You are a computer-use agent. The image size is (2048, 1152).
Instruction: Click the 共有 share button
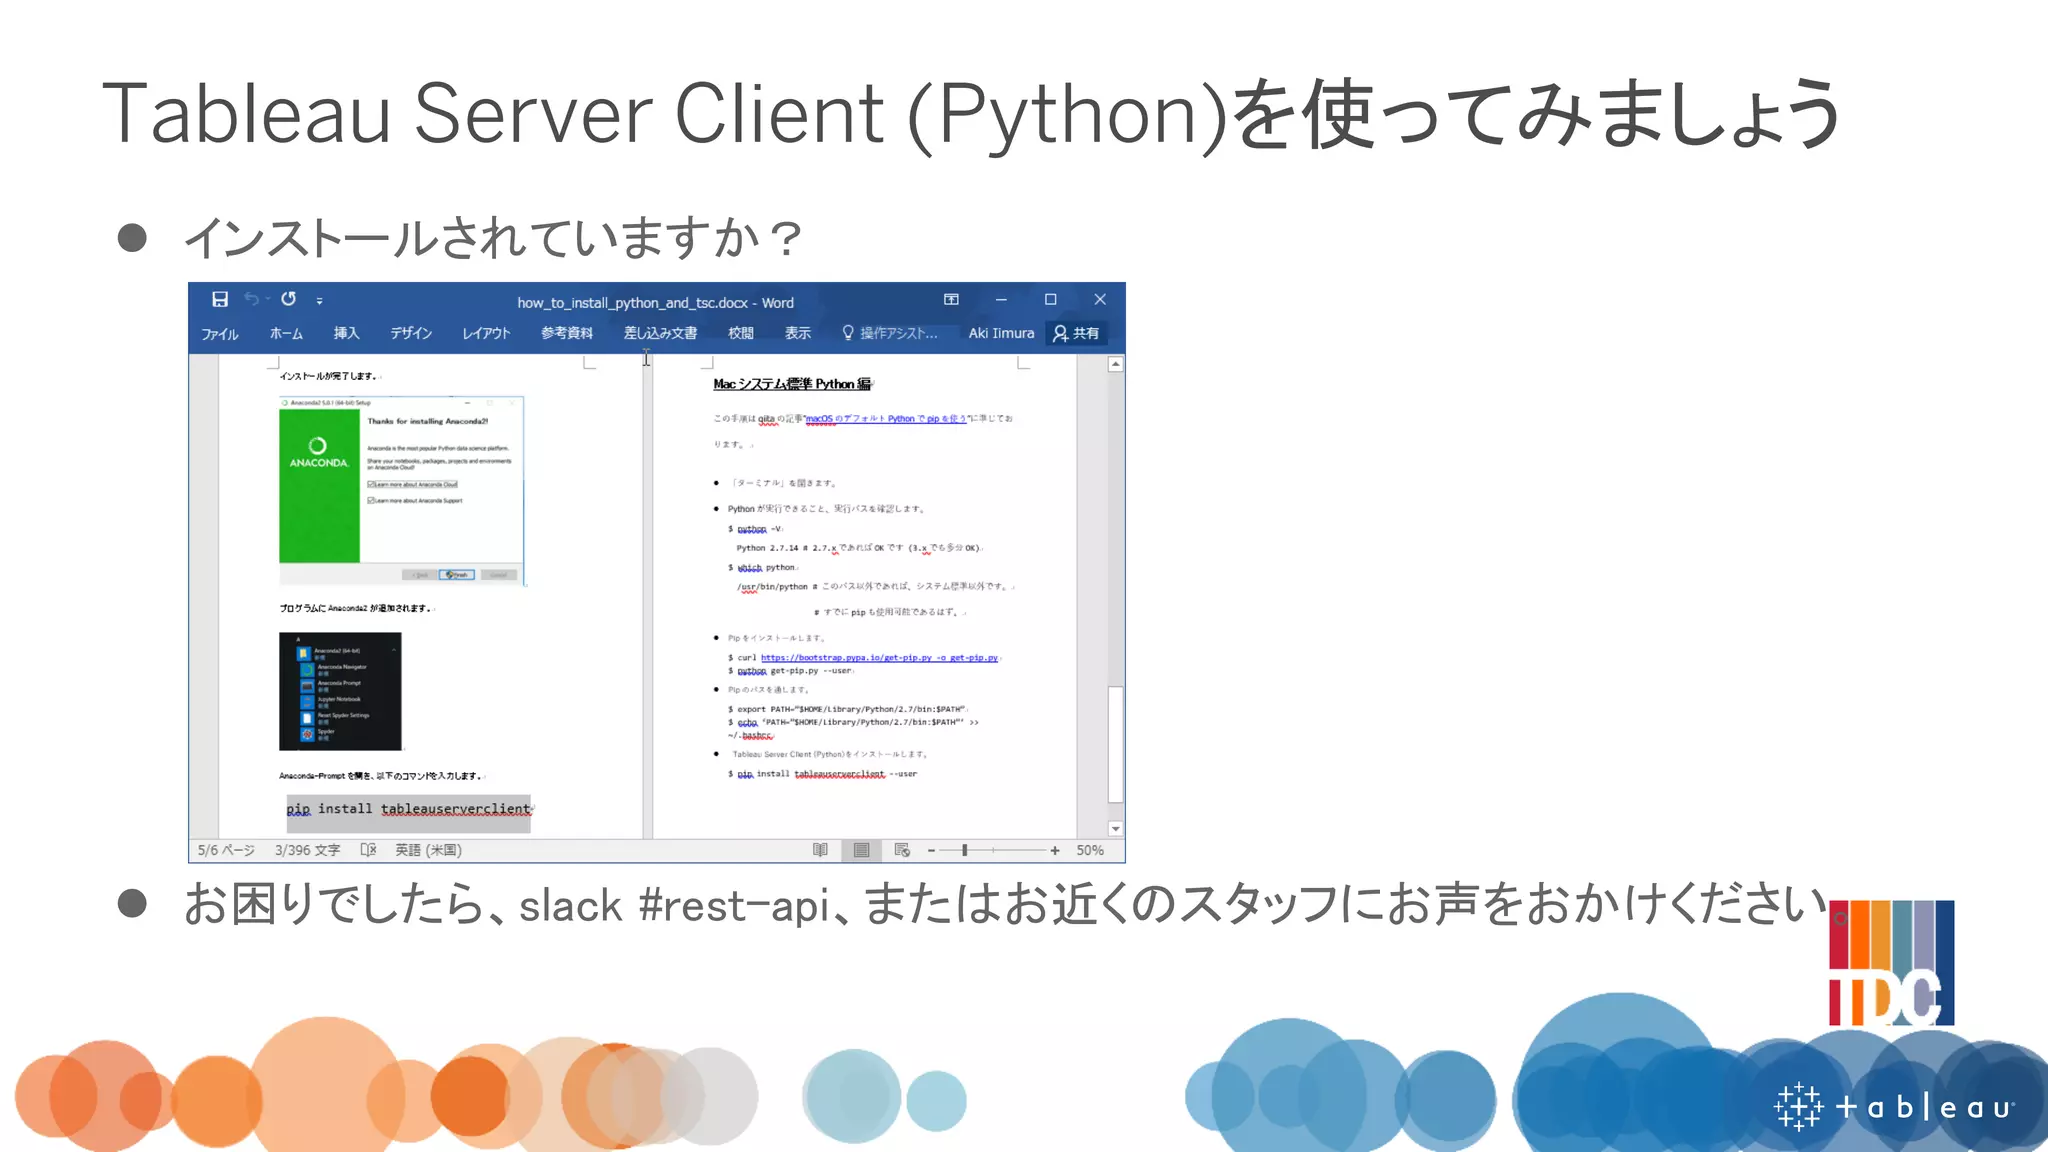pyautogui.click(x=1076, y=333)
